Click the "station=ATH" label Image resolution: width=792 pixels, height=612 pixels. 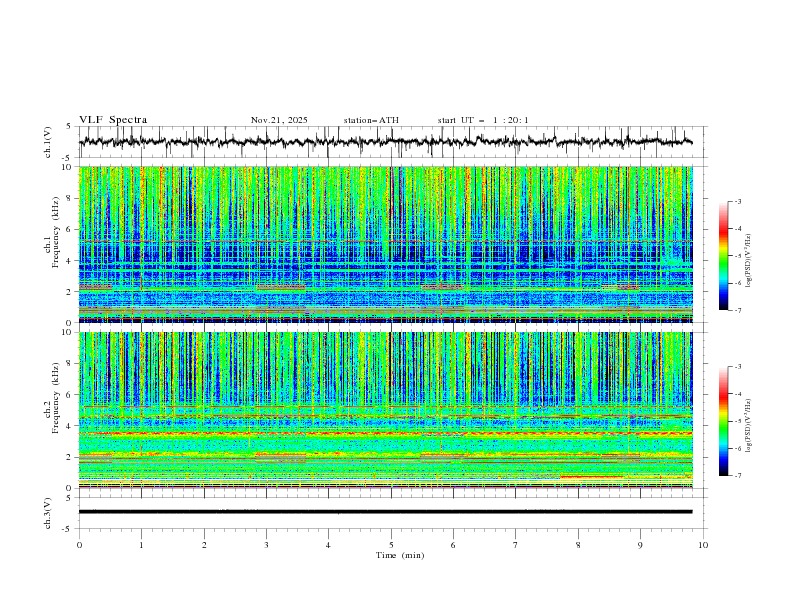[x=371, y=120]
